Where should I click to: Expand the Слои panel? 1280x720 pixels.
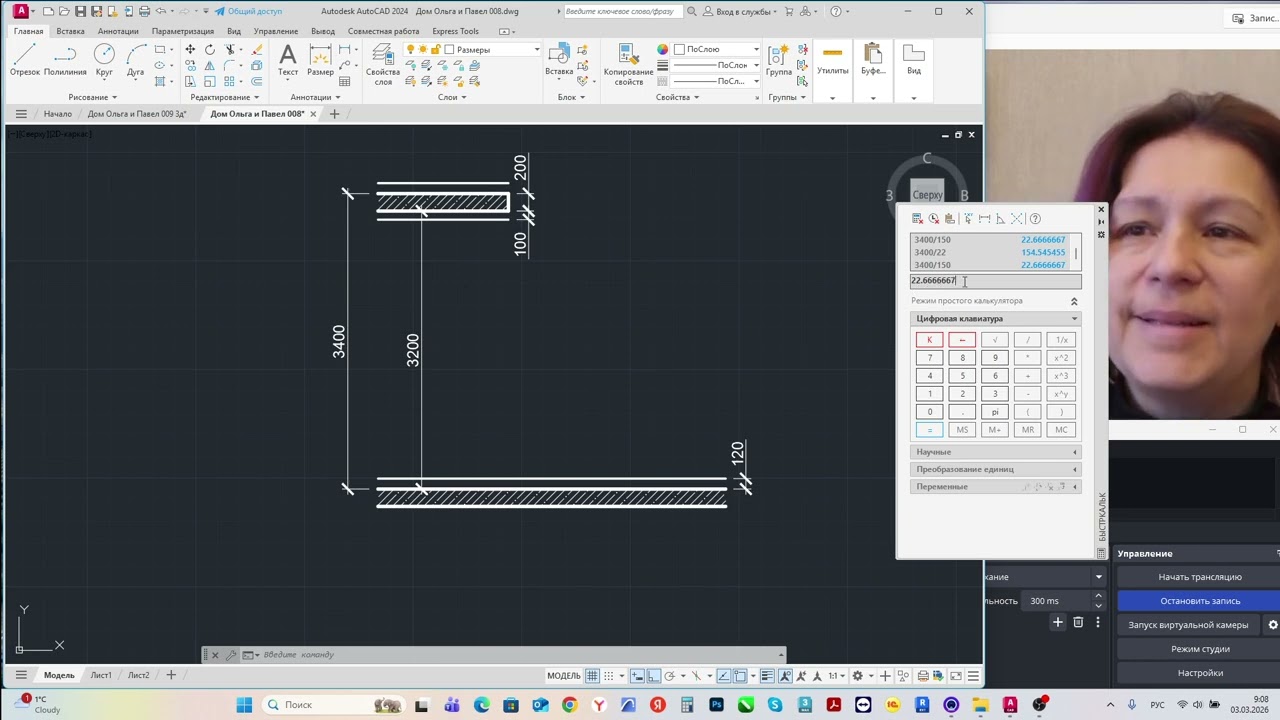tap(452, 97)
